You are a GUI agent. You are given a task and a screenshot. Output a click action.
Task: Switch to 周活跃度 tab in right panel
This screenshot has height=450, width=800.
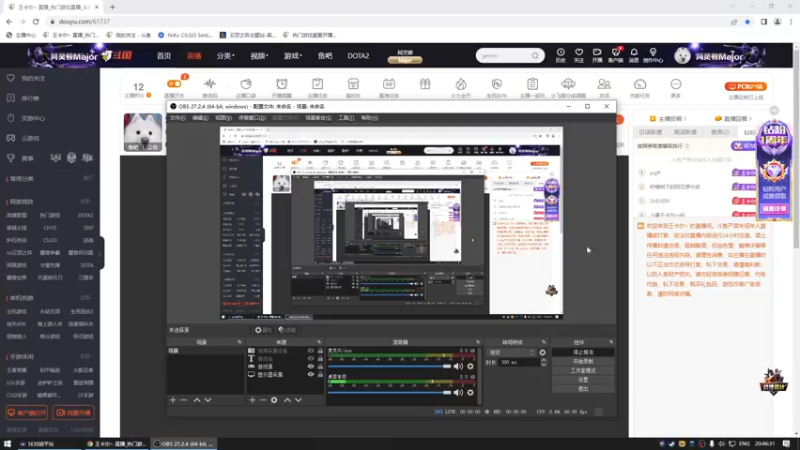685,132
